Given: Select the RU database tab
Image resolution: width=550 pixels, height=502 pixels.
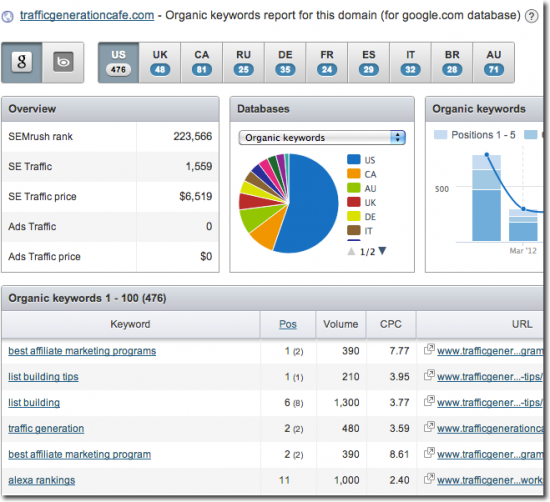Looking at the screenshot, I should [x=243, y=62].
